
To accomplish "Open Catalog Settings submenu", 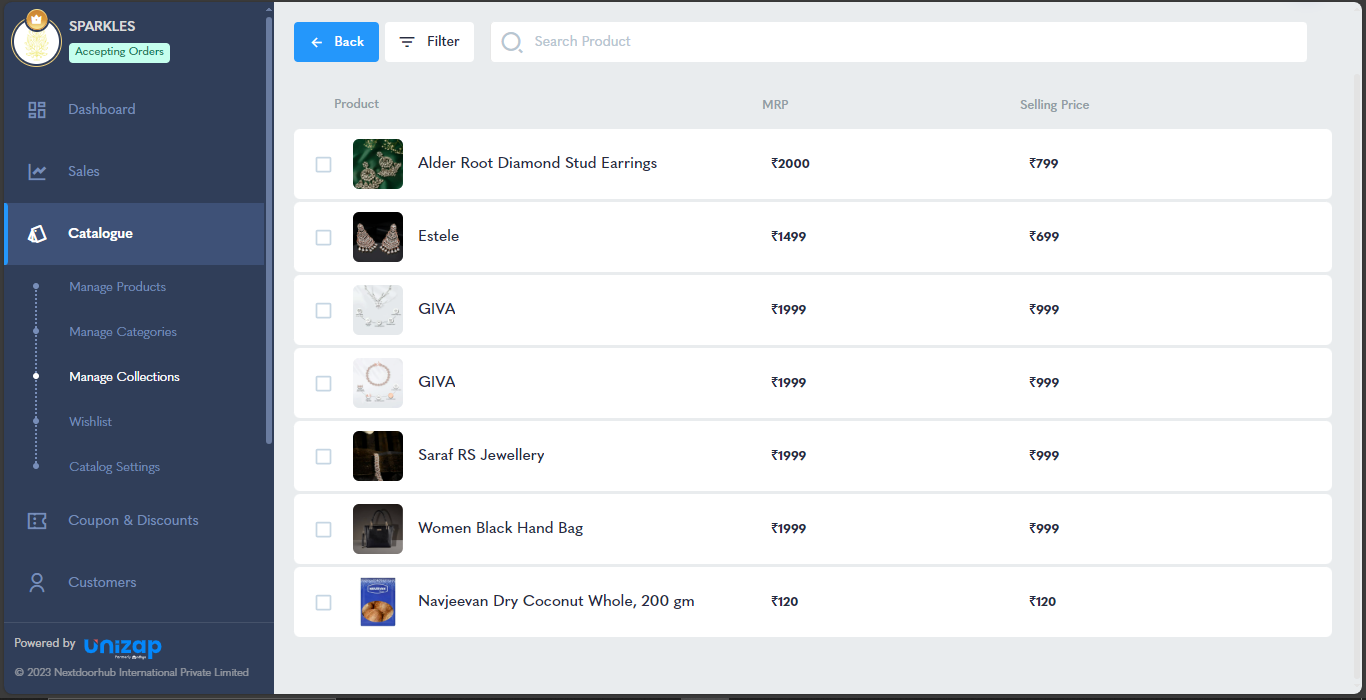I will [x=114, y=467].
